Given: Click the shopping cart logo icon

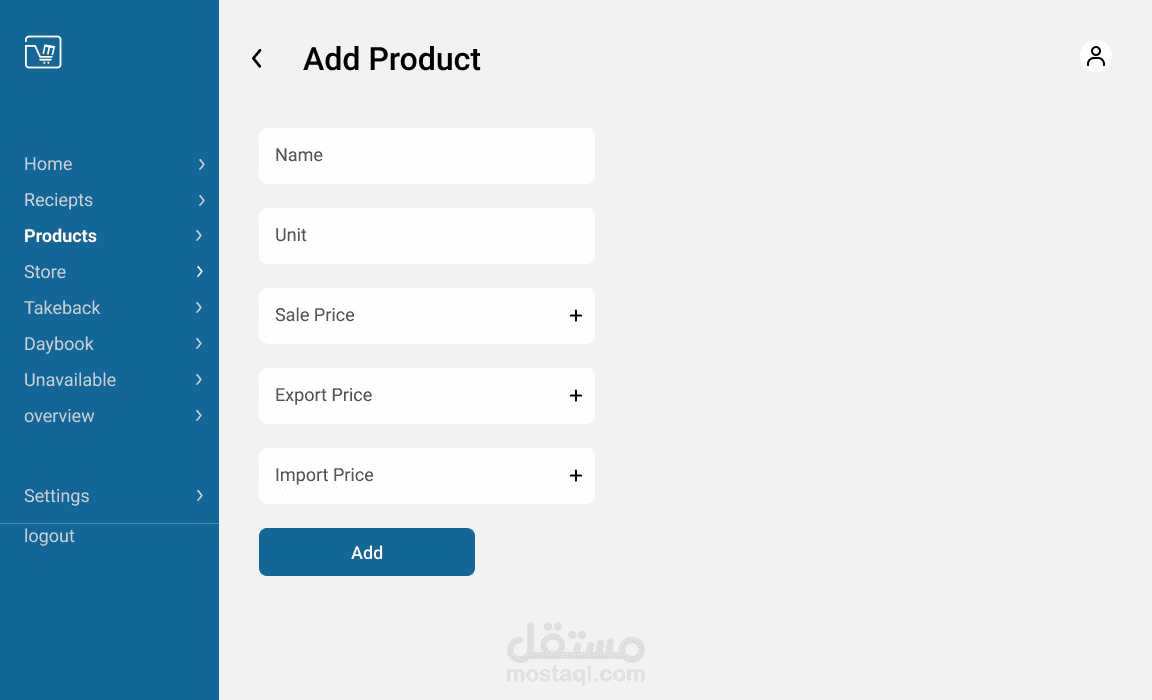Looking at the screenshot, I should (x=43, y=52).
